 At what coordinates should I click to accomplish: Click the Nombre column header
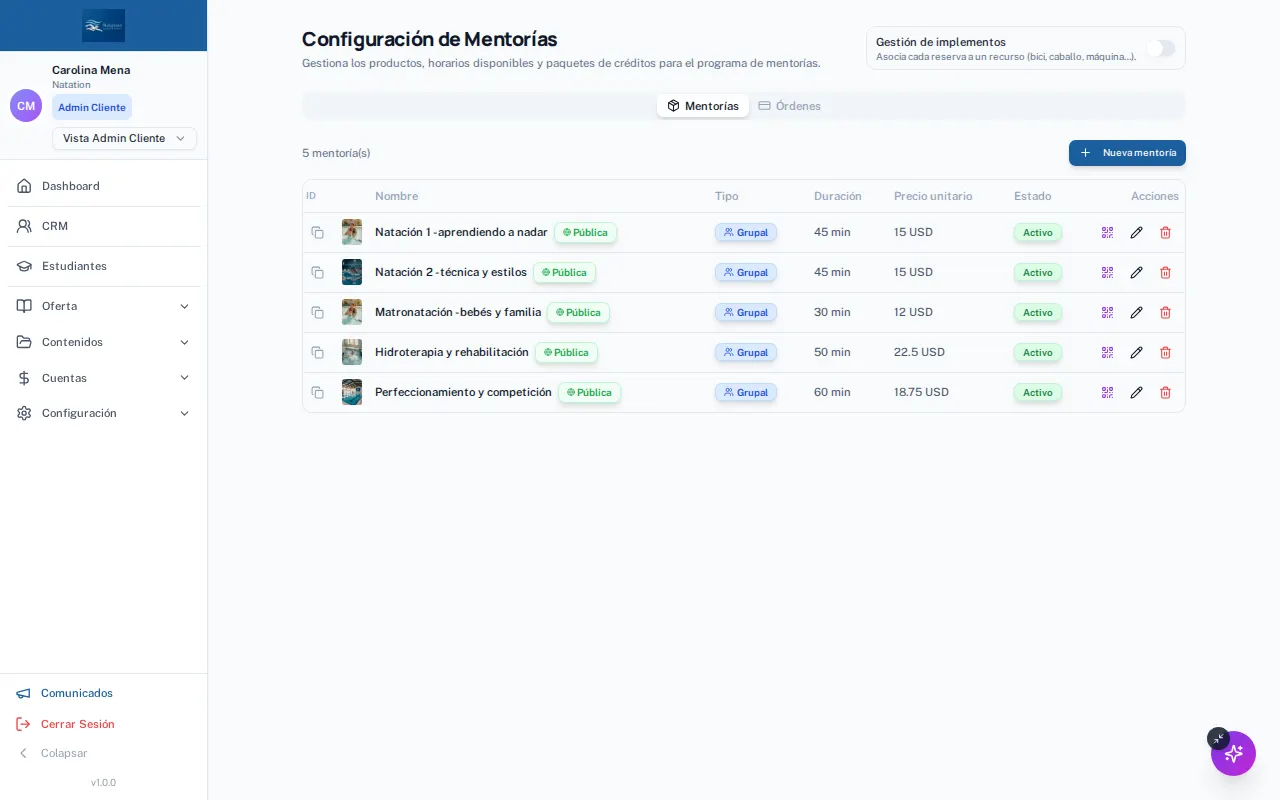[x=397, y=196]
